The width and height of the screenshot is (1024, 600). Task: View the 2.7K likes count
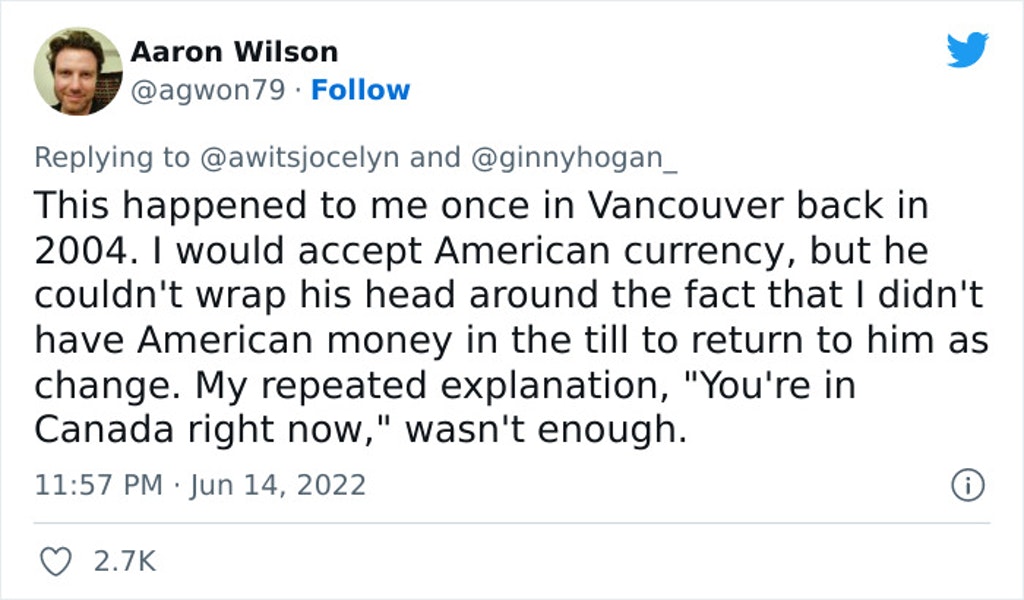pyautogui.click(x=125, y=561)
